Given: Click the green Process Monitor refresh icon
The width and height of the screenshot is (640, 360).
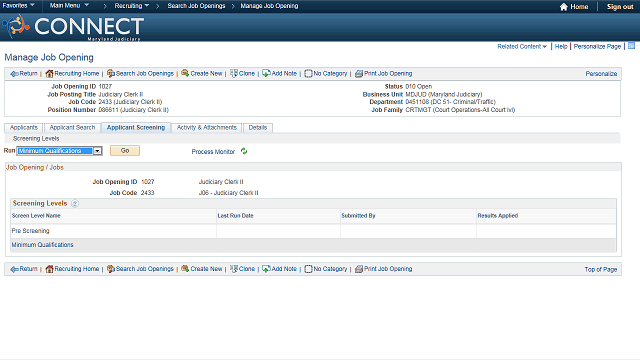Looking at the screenshot, I should tap(244, 151).
